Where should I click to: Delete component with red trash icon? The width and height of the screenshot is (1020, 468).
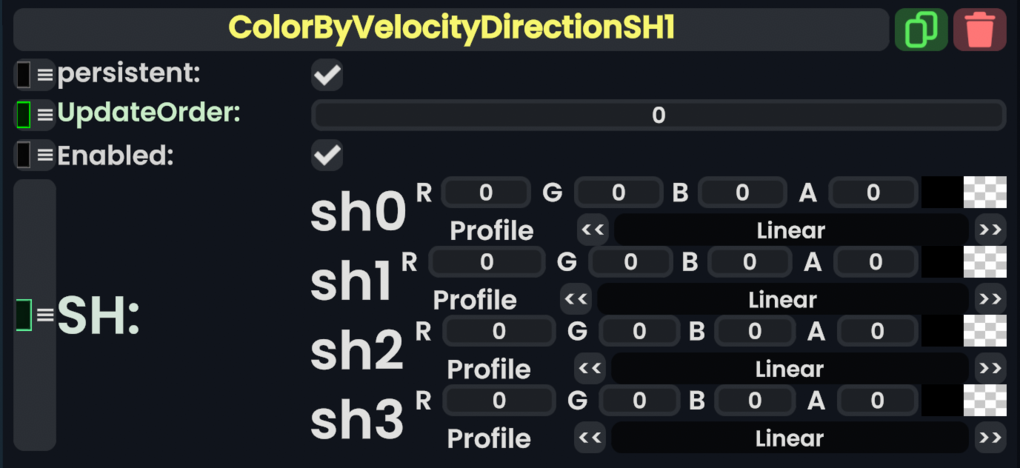tap(979, 29)
